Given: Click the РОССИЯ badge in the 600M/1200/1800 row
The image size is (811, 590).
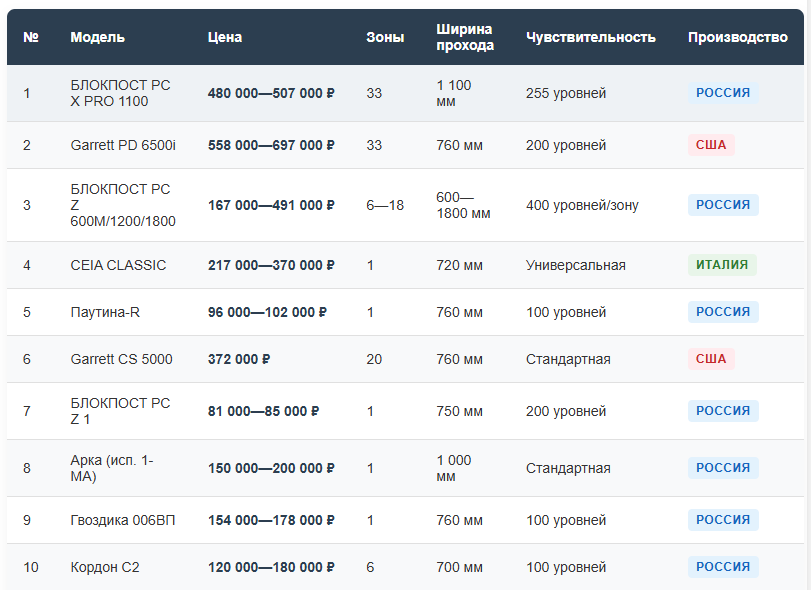Looking at the screenshot, I should coord(723,205).
